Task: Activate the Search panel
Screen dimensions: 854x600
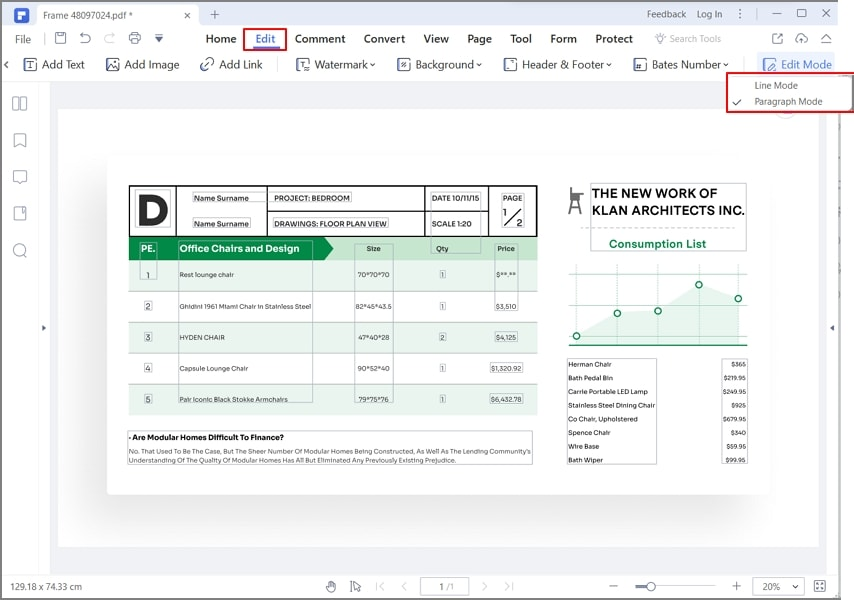Action: pos(19,250)
